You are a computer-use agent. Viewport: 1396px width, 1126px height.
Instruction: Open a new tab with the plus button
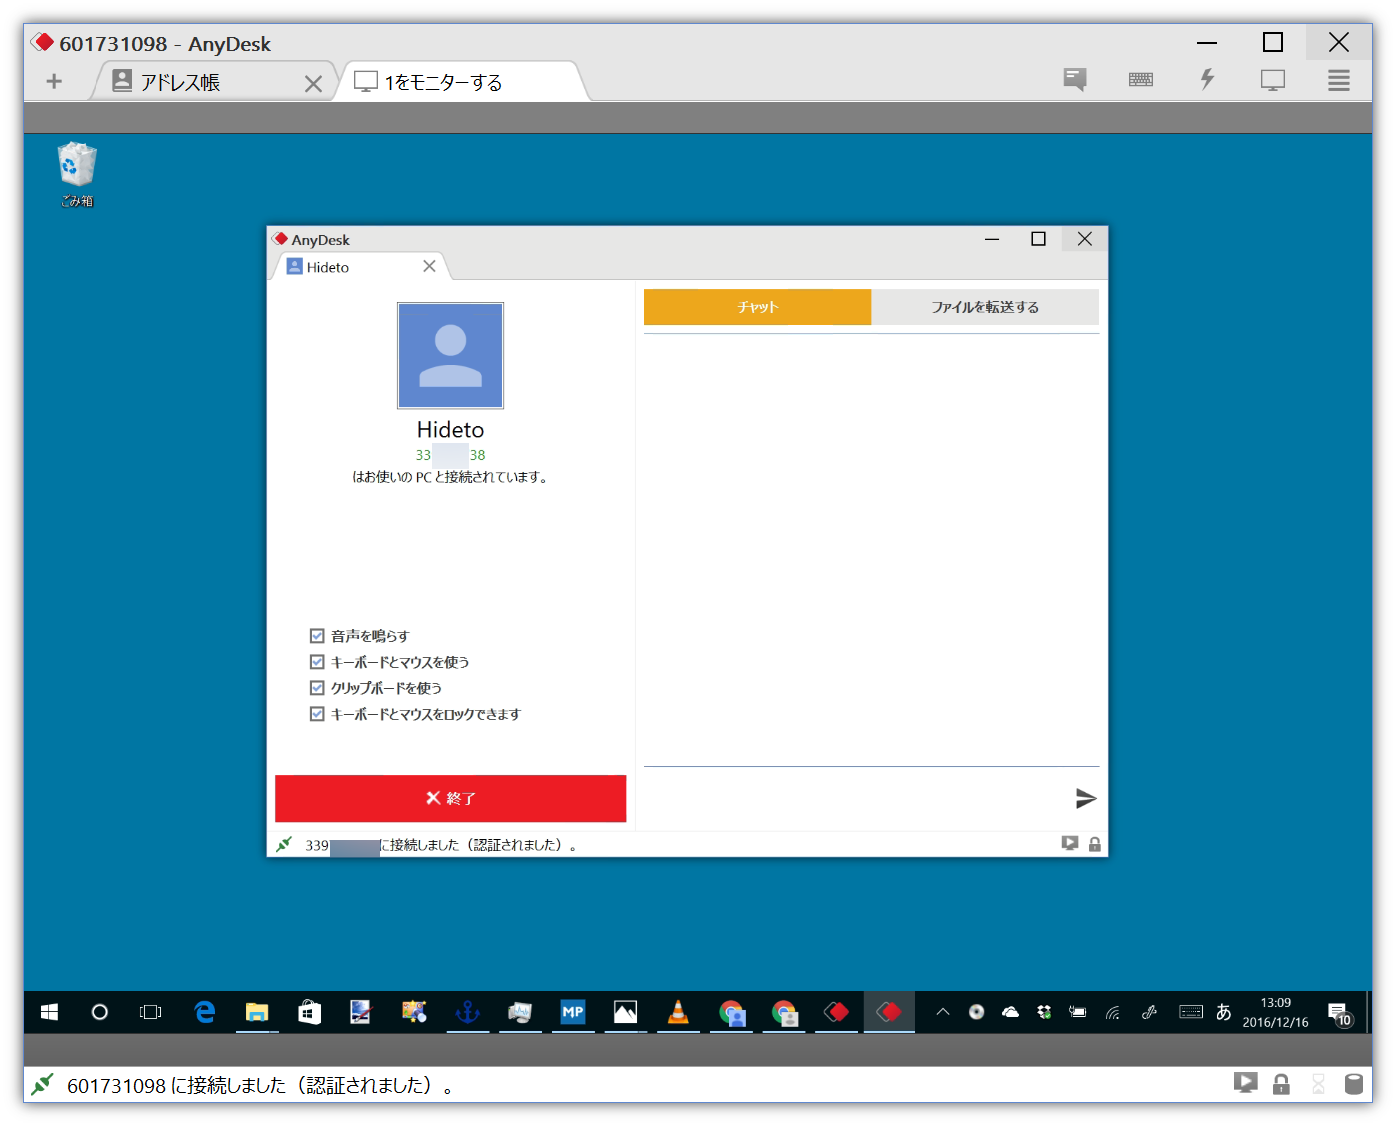click(x=54, y=81)
